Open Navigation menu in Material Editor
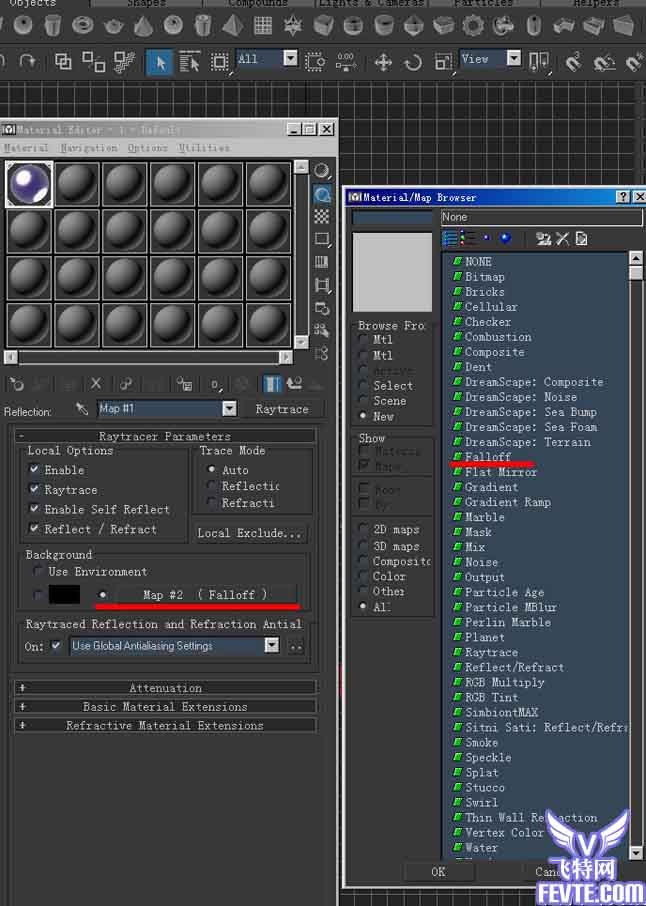Viewport: 646px width, 906px height. [x=88, y=148]
